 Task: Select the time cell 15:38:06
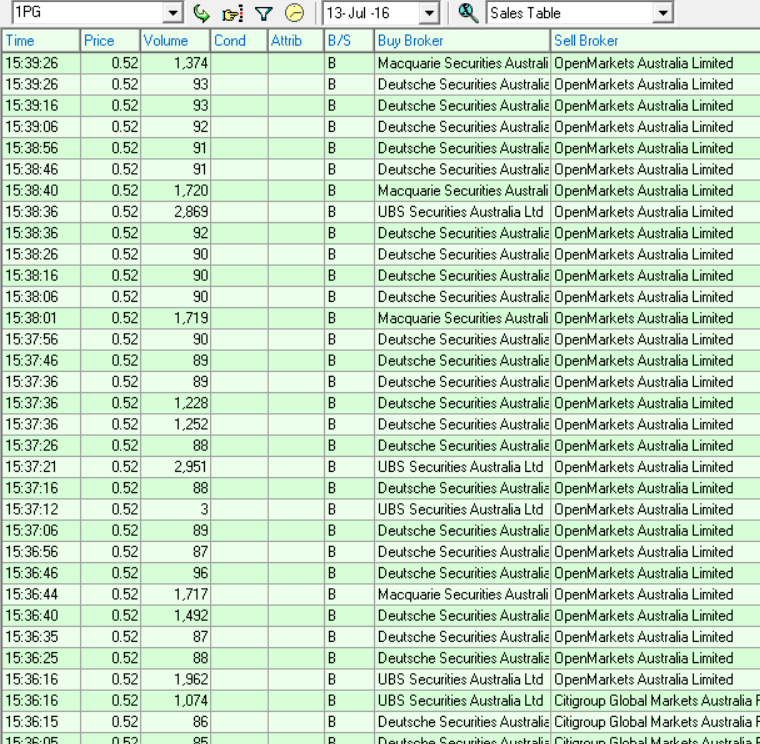[41, 297]
